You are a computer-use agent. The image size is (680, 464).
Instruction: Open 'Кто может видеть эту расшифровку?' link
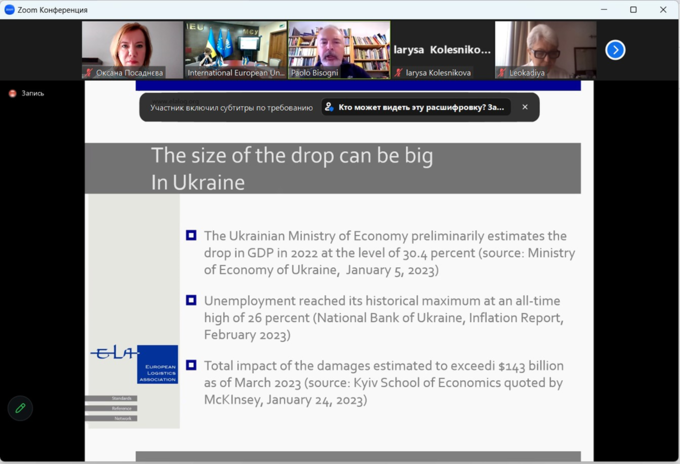(421, 107)
